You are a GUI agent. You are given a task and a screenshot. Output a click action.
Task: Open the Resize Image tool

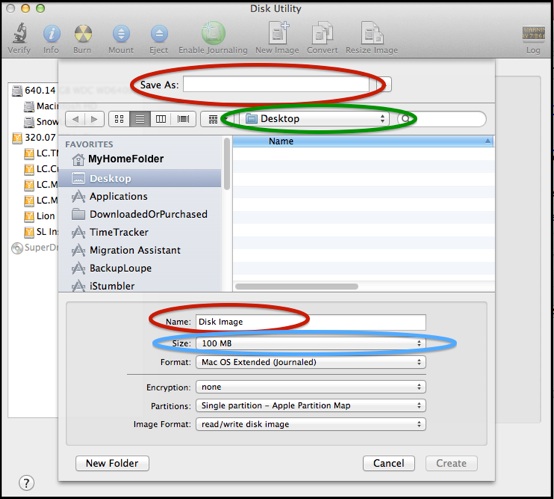coord(372,33)
